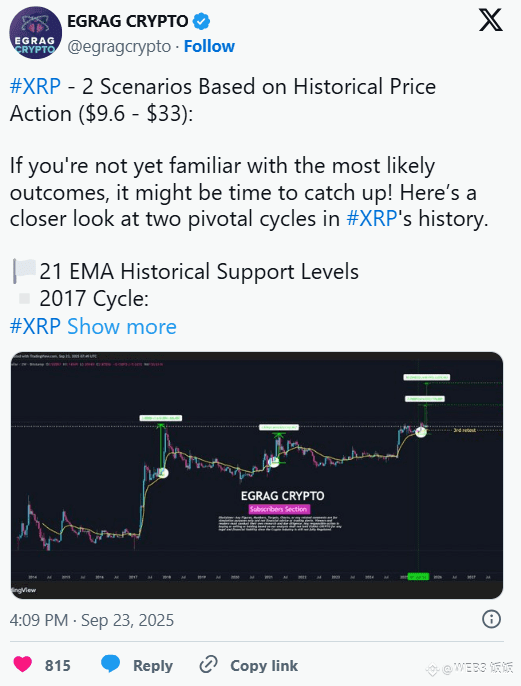This screenshot has width=521, height=686.
Task: Open the EGRAG CRYPTO display name
Action: click(128, 21)
